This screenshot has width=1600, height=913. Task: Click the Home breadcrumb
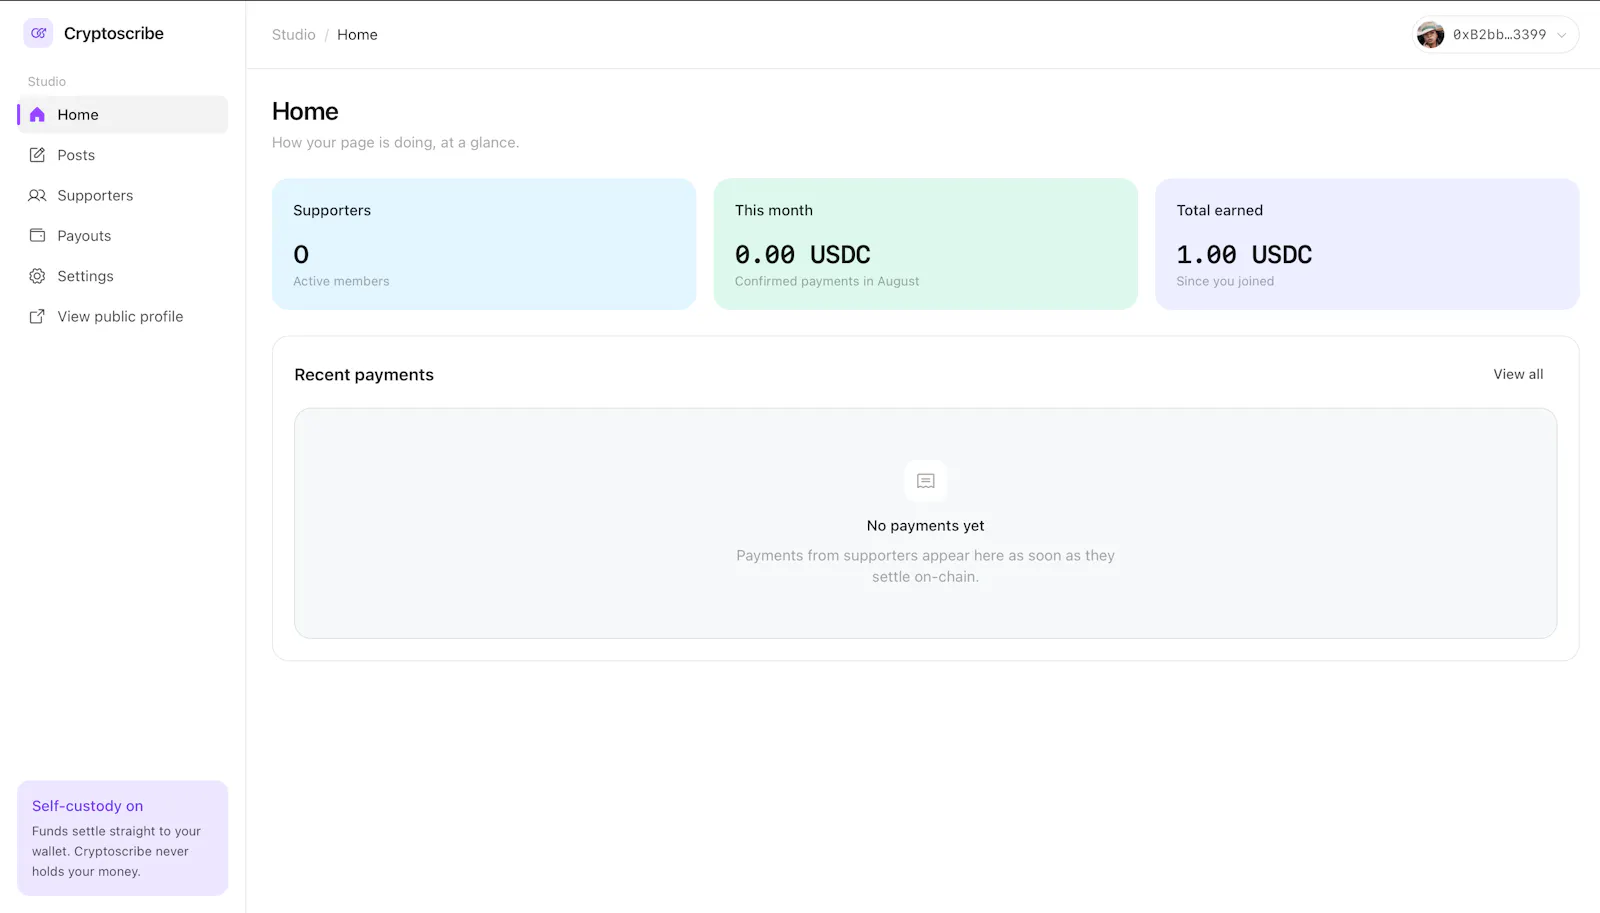click(x=357, y=35)
